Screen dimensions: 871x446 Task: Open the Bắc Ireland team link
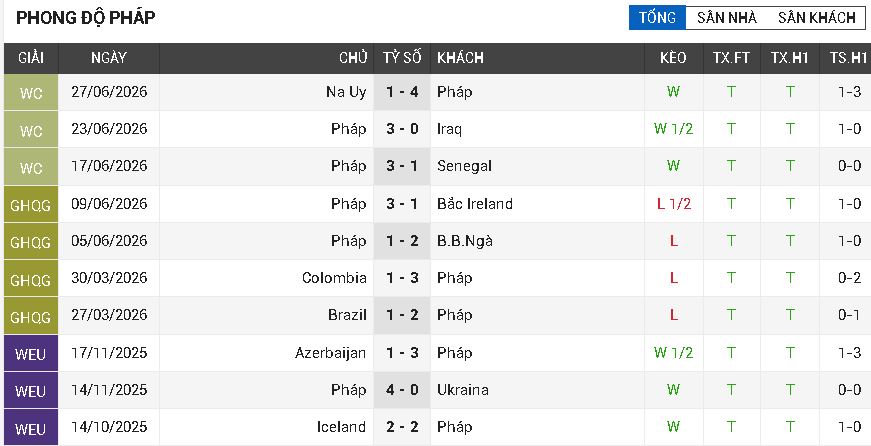tap(474, 204)
